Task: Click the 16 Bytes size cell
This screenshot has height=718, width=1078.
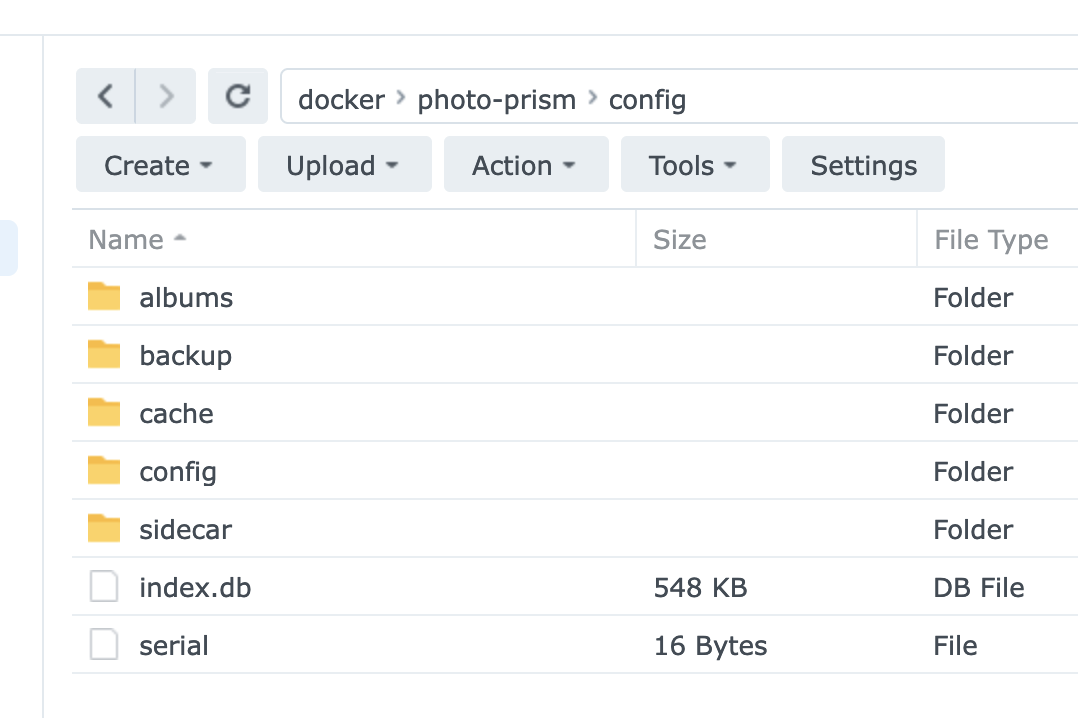Action: [710, 645]
